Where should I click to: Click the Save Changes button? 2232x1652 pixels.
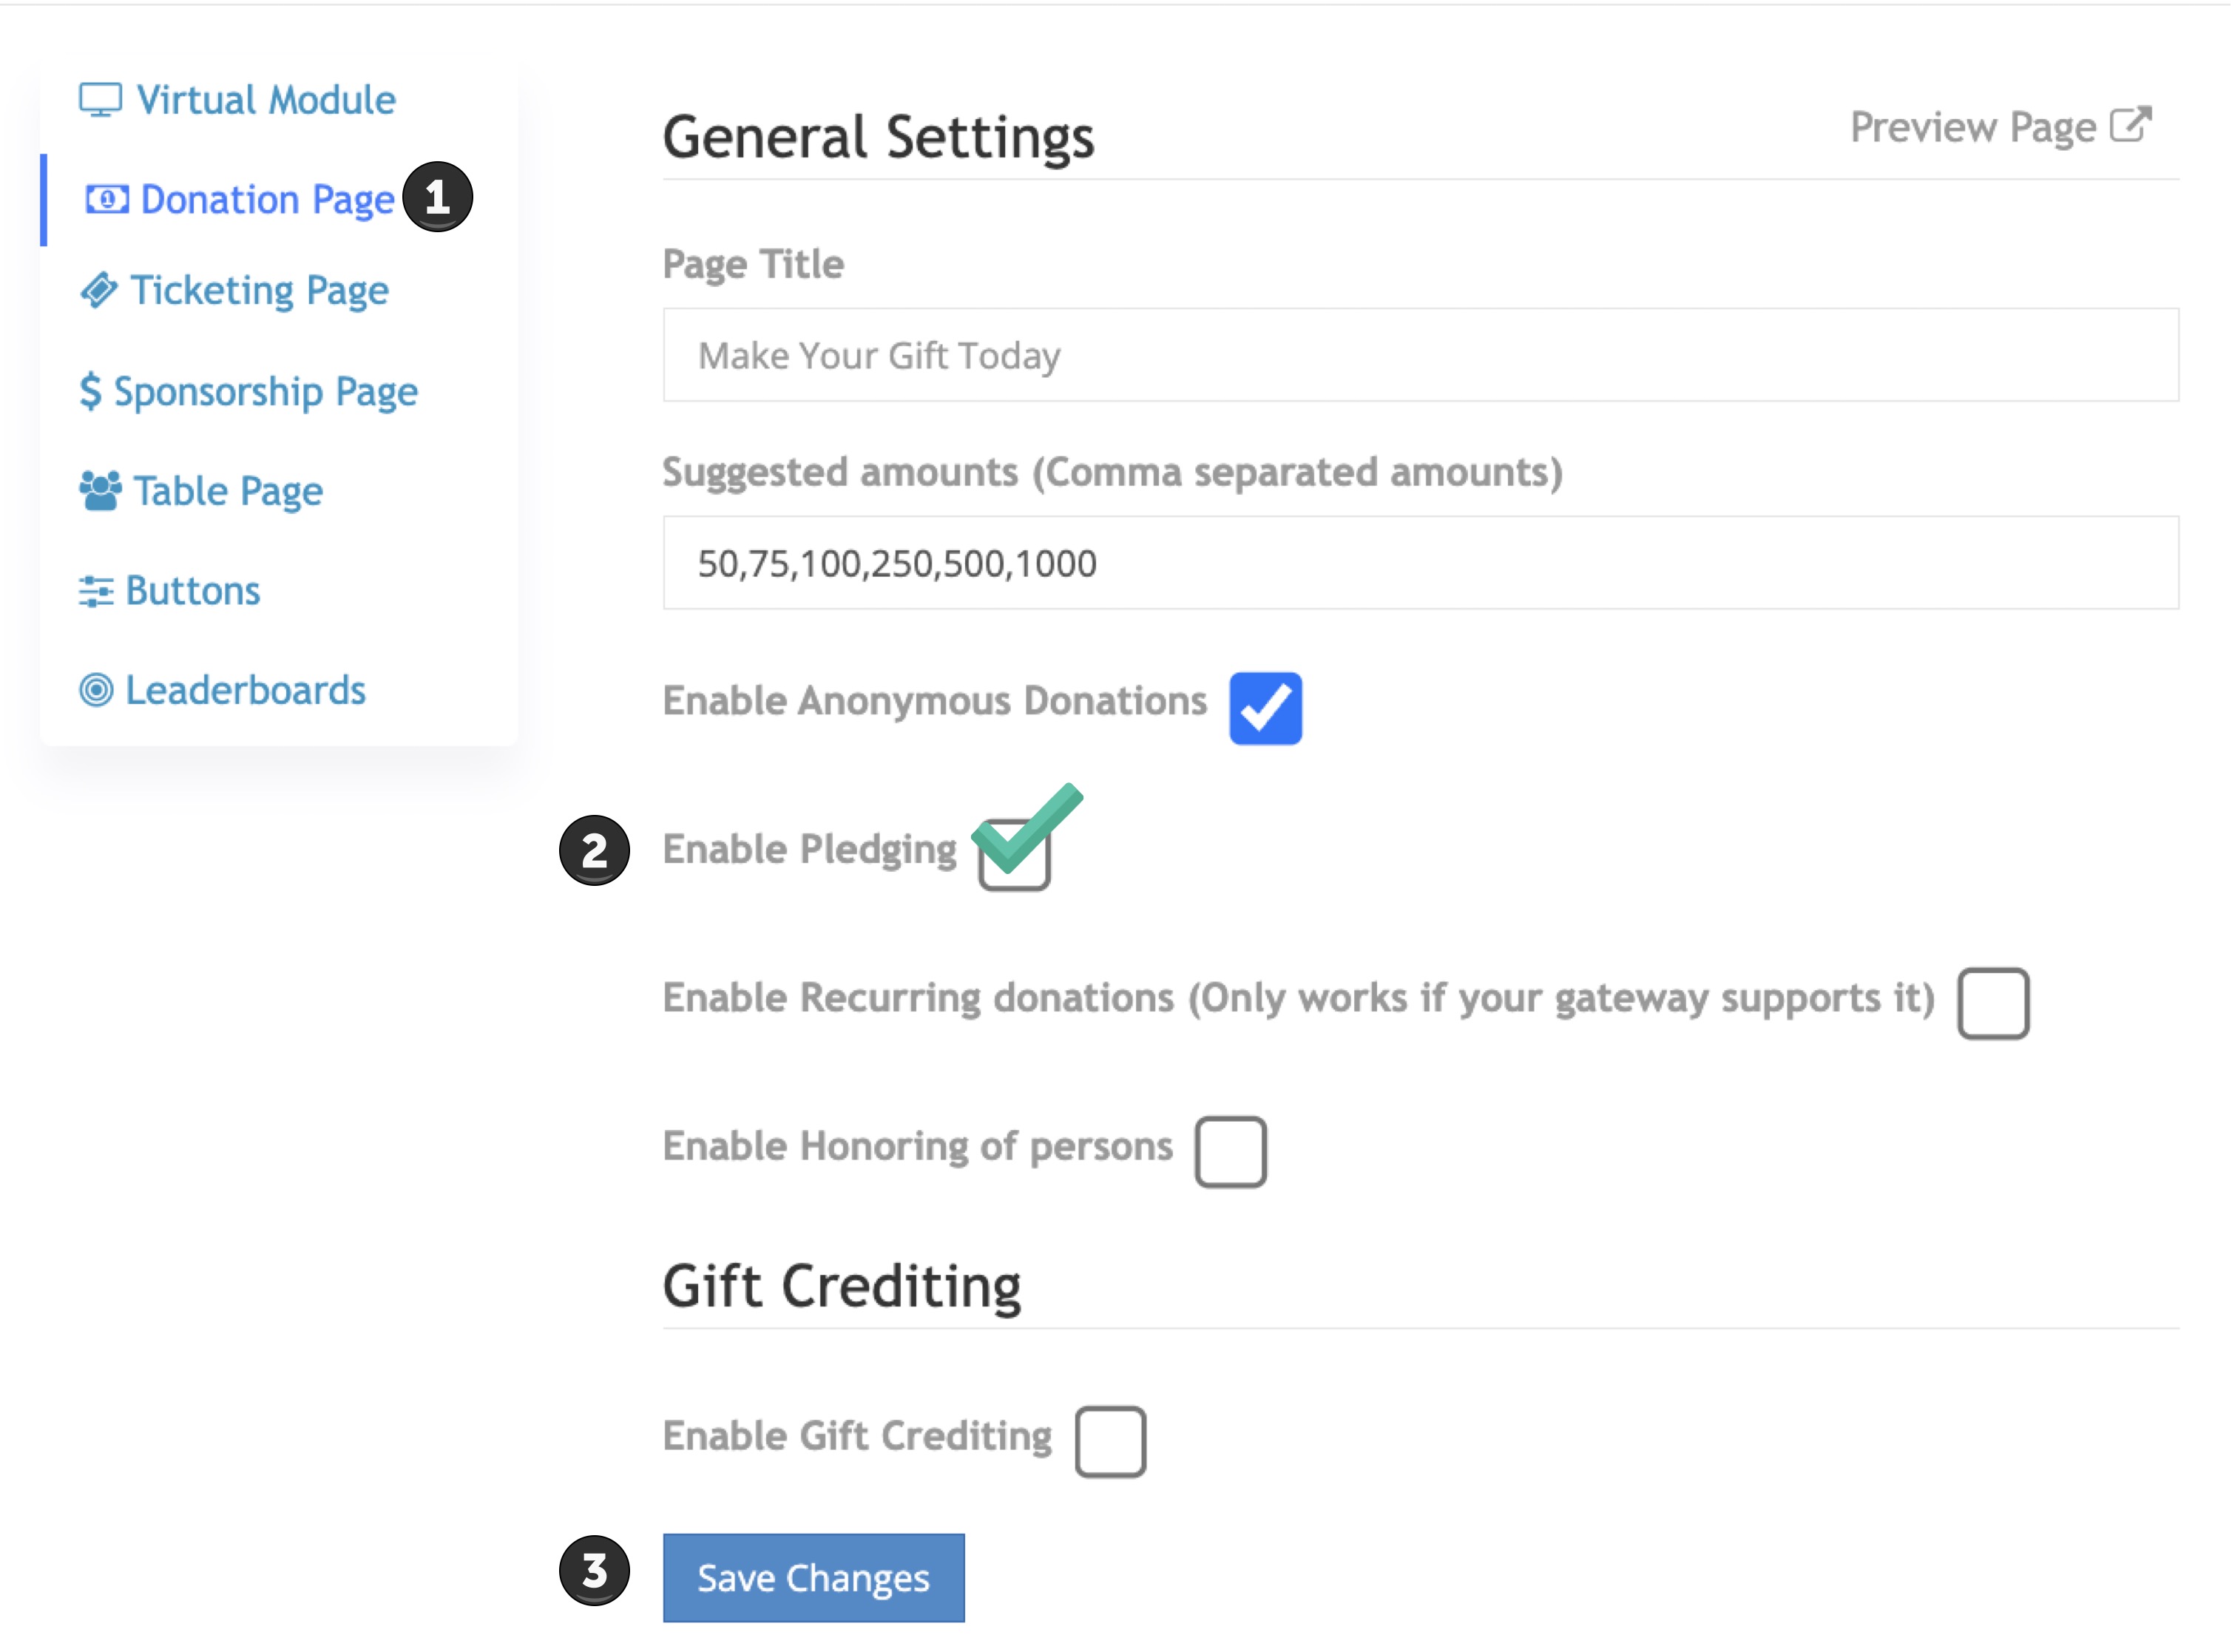(813, 1578)
